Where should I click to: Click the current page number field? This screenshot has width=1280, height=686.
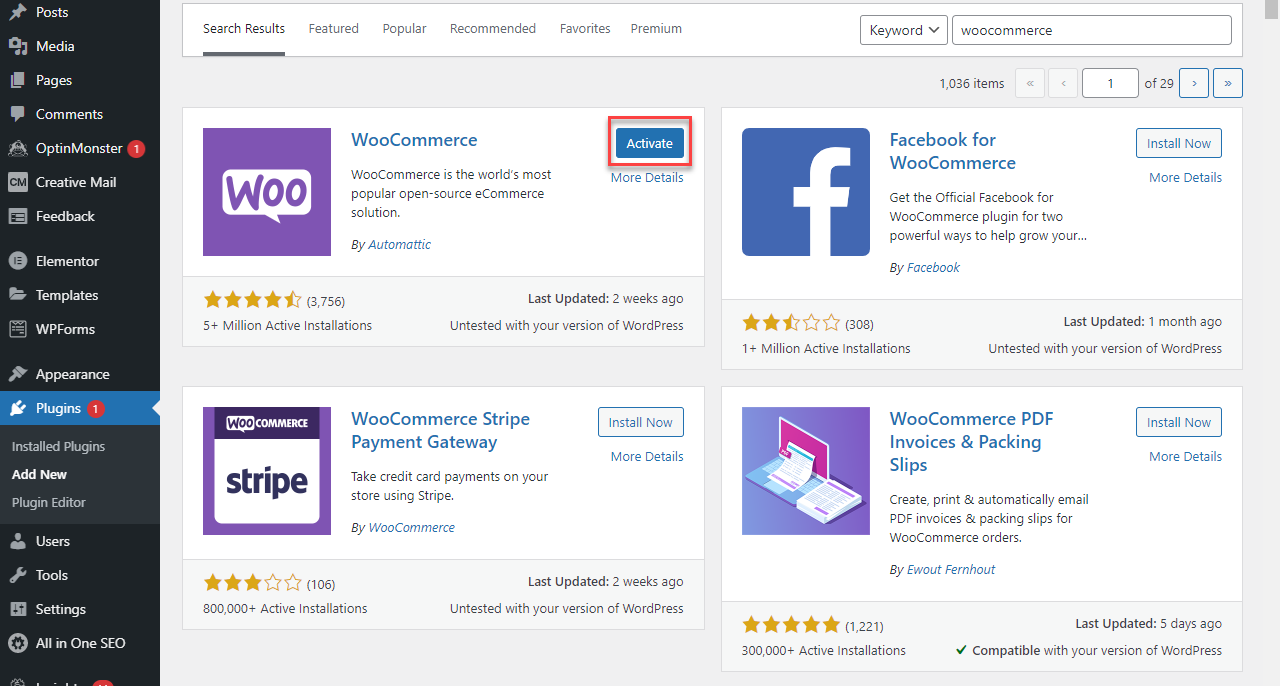coord(1110,83)
